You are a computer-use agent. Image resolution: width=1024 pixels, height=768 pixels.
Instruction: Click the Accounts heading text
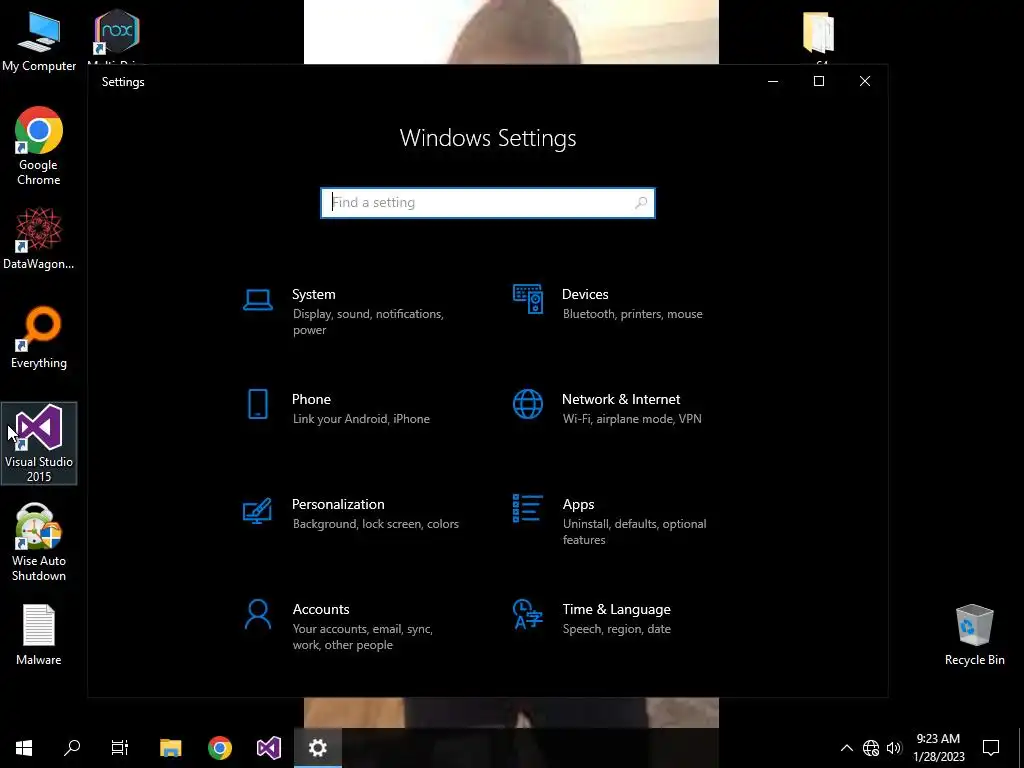click(x=321, y=609)
